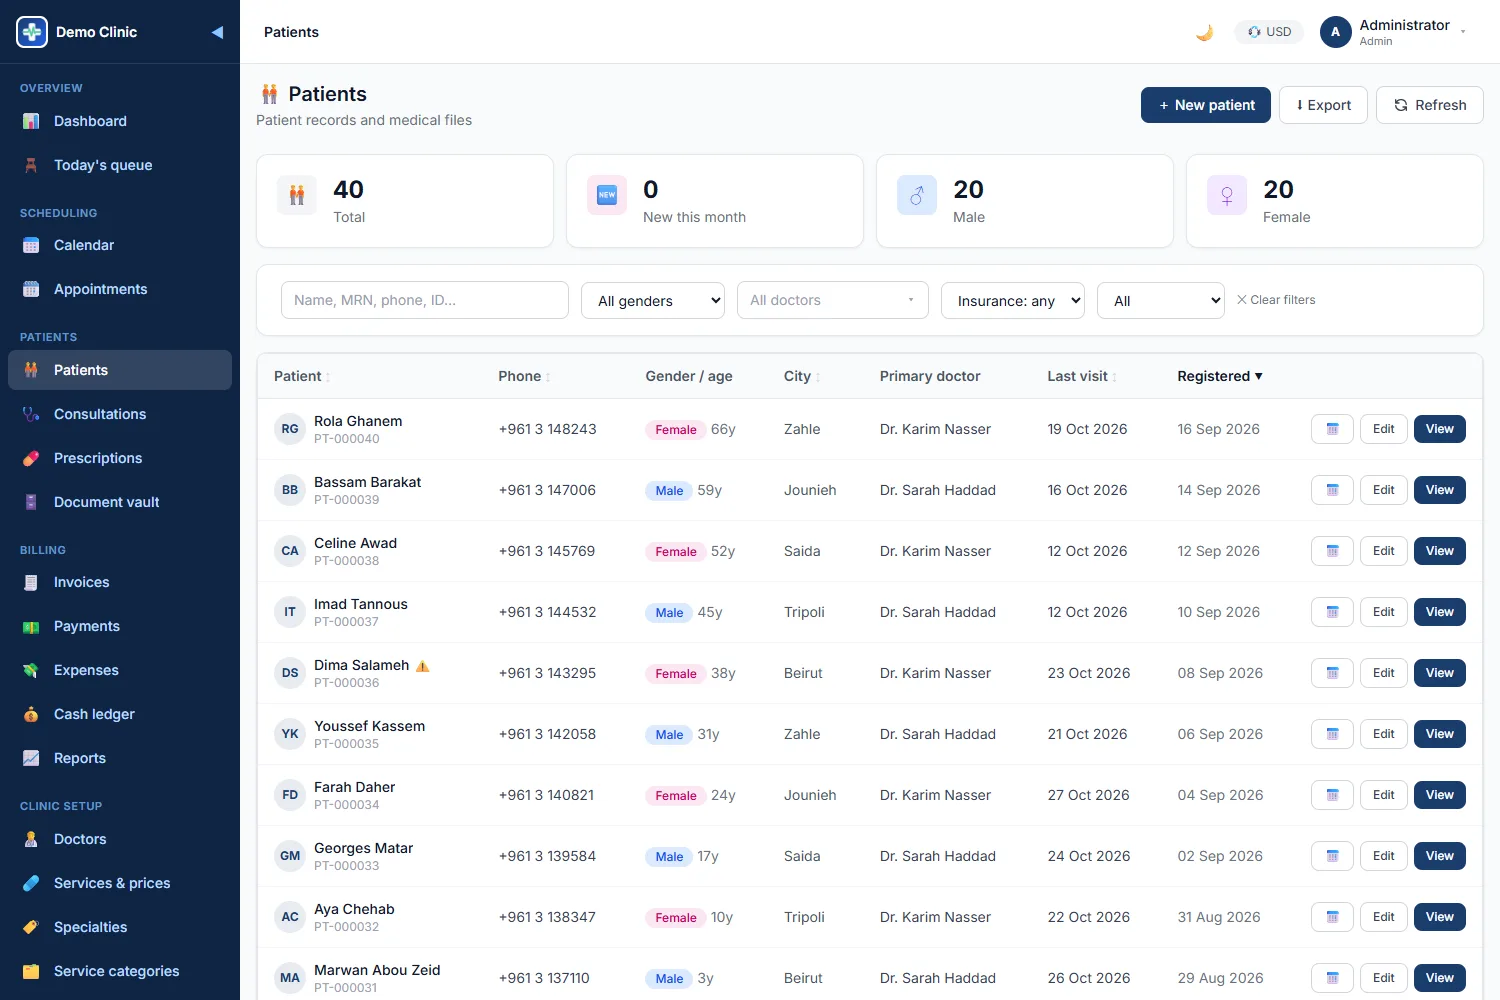Click the New patient button
Screen dimensions: 1500x1000
1206,105
